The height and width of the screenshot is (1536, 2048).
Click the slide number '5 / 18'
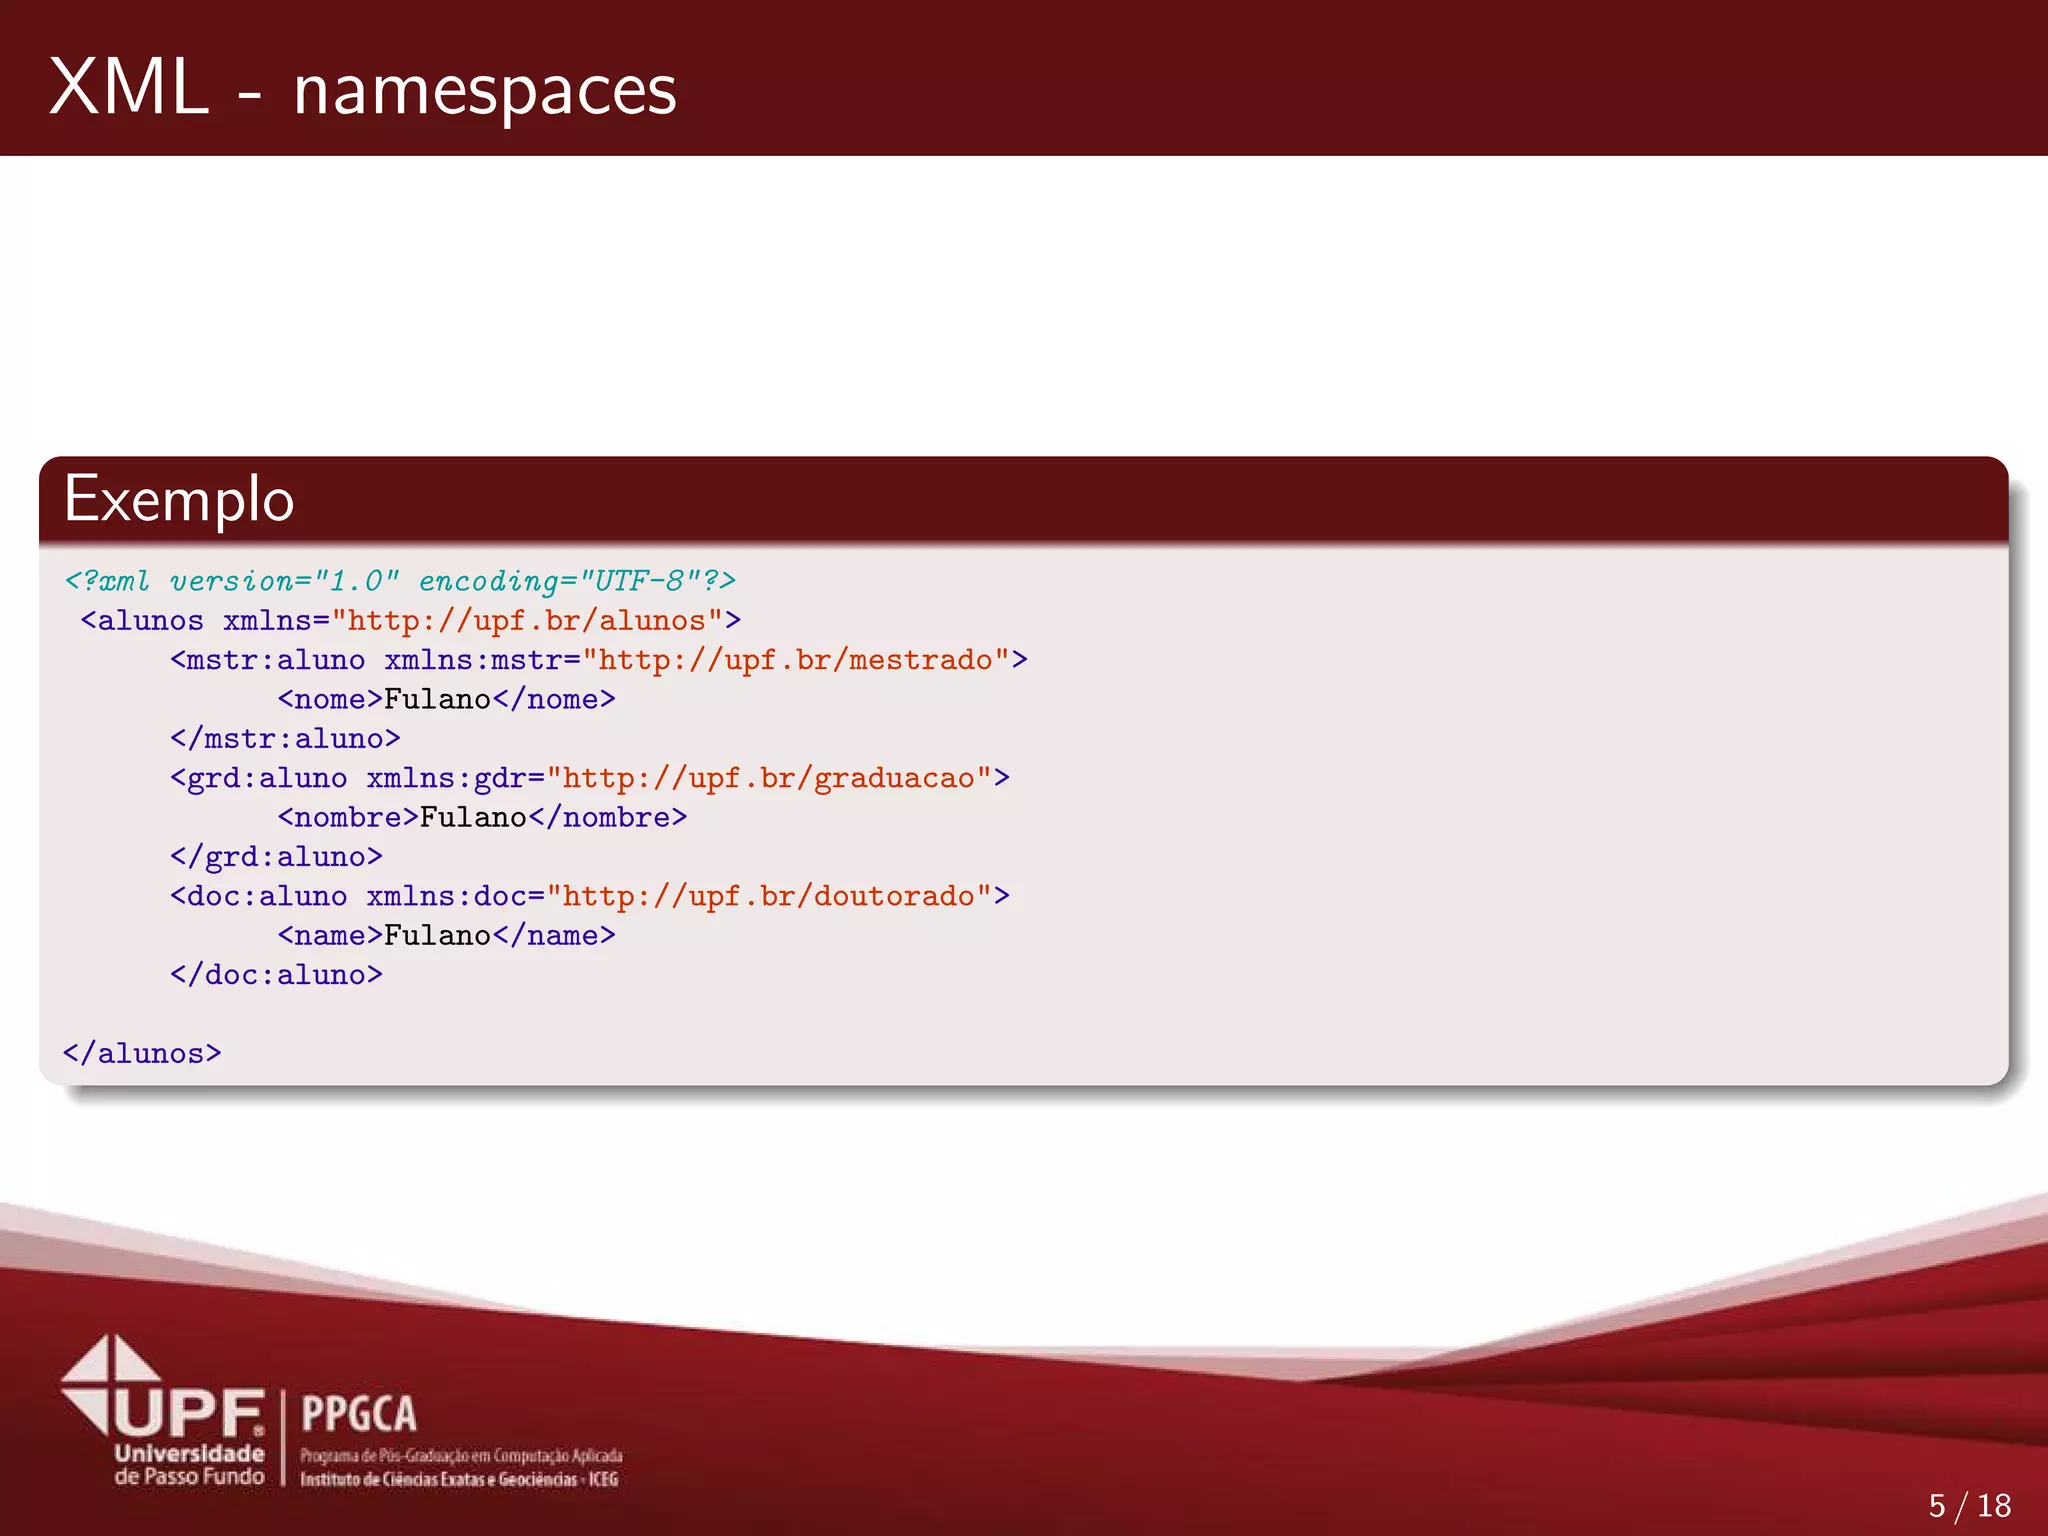(1970, 1505)
